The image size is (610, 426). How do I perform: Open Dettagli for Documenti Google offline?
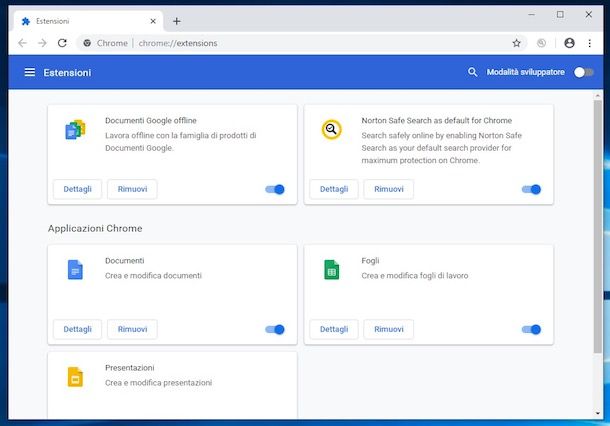77,189
